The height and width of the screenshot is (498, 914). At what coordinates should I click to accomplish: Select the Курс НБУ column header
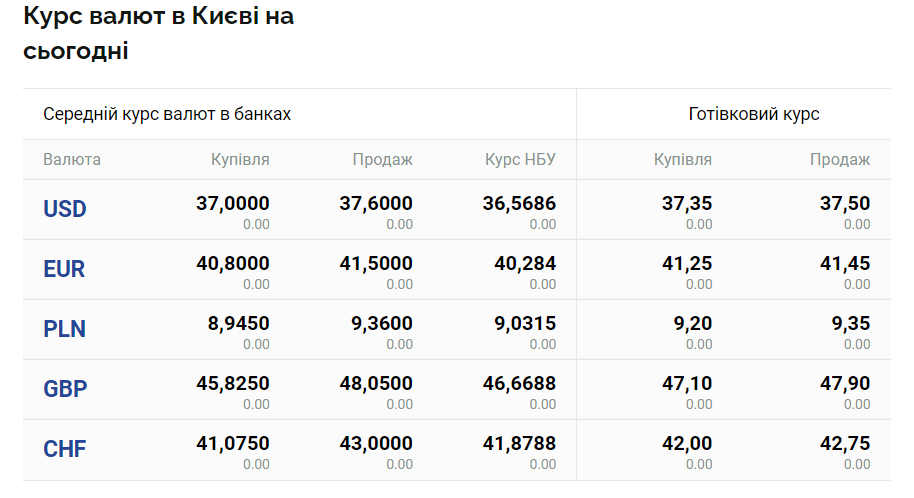point(520,159)
